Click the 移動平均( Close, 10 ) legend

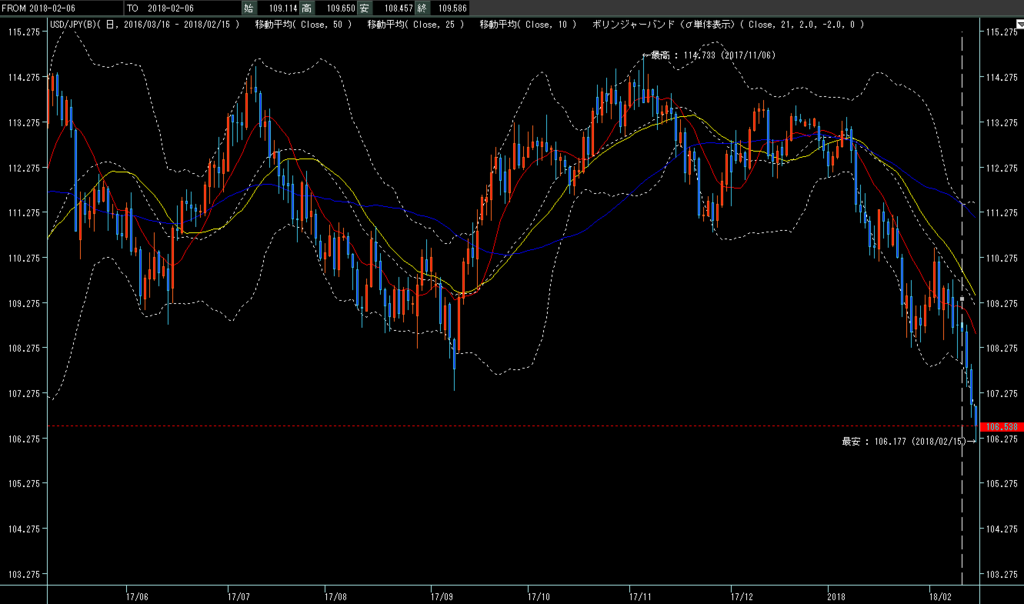click(x=528, y=24)
